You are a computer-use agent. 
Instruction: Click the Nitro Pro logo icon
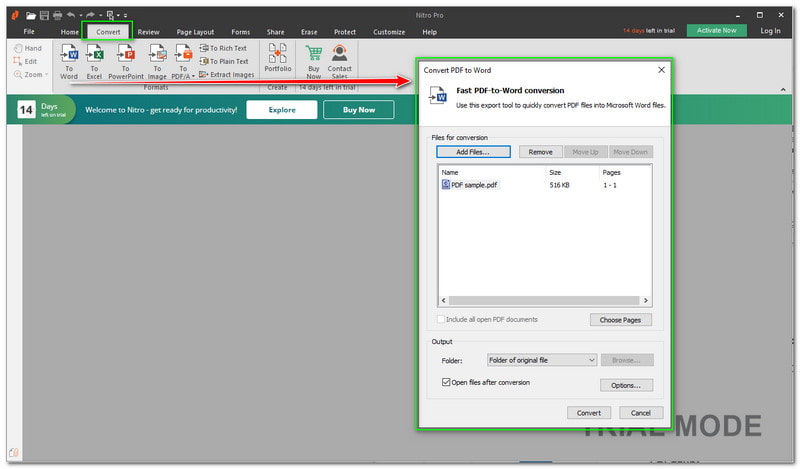point(15,15)
